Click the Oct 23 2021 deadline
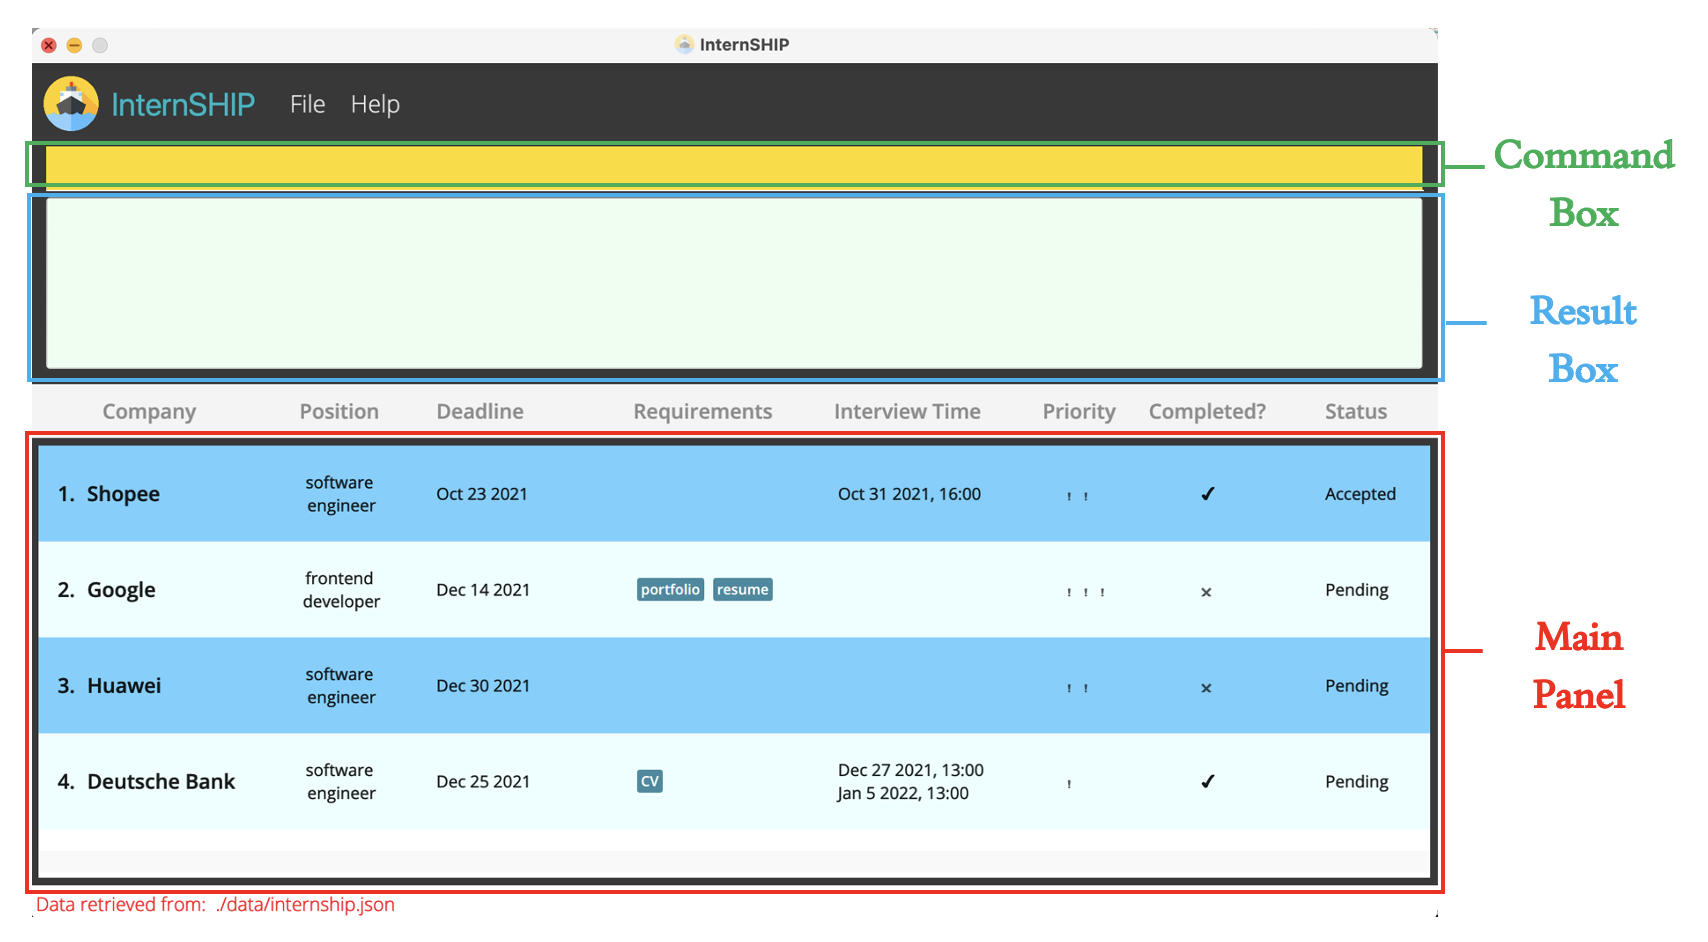This screenshot has width=1708, height=942. [482, 494]
